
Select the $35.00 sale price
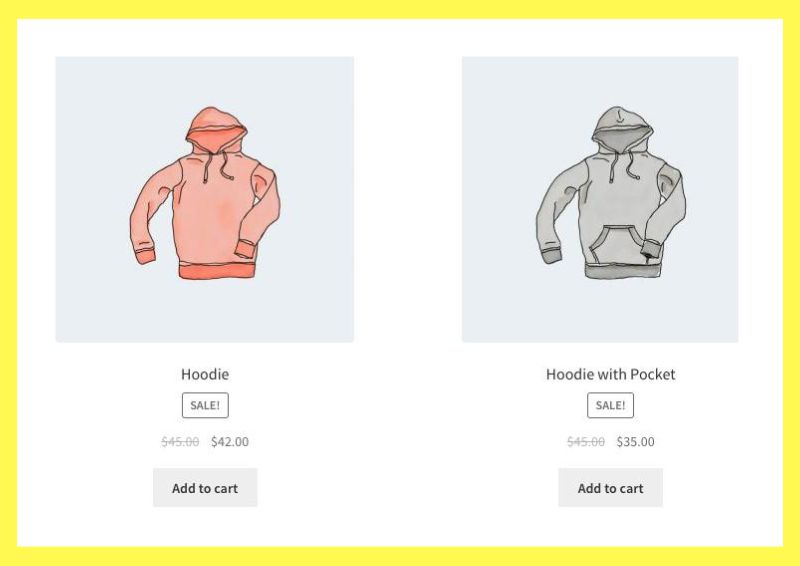coord(636,441)
